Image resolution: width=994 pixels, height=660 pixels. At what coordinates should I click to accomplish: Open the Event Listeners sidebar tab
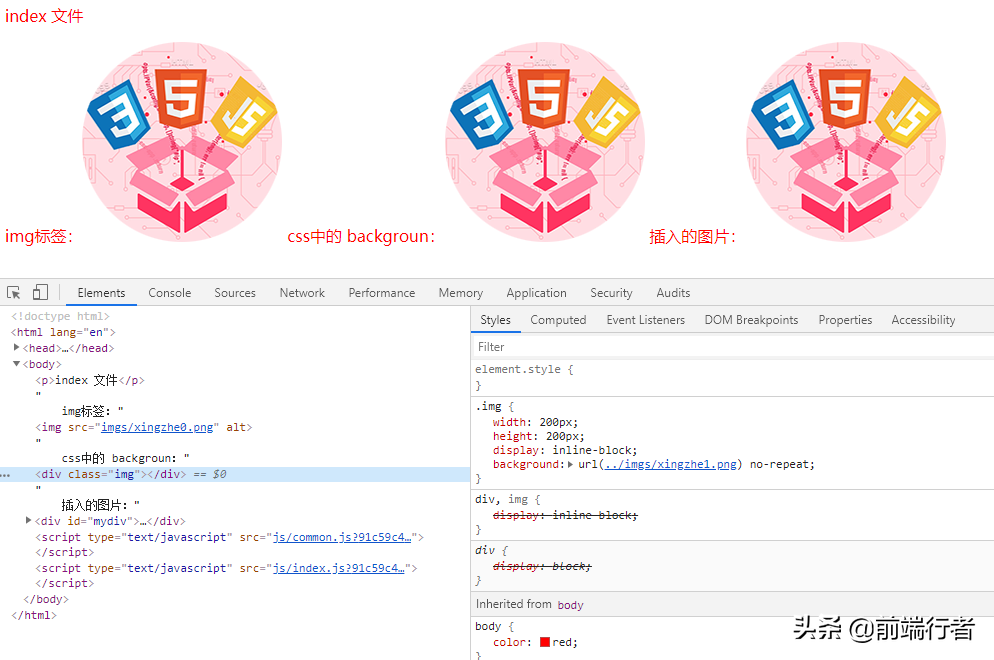(645, 320)
